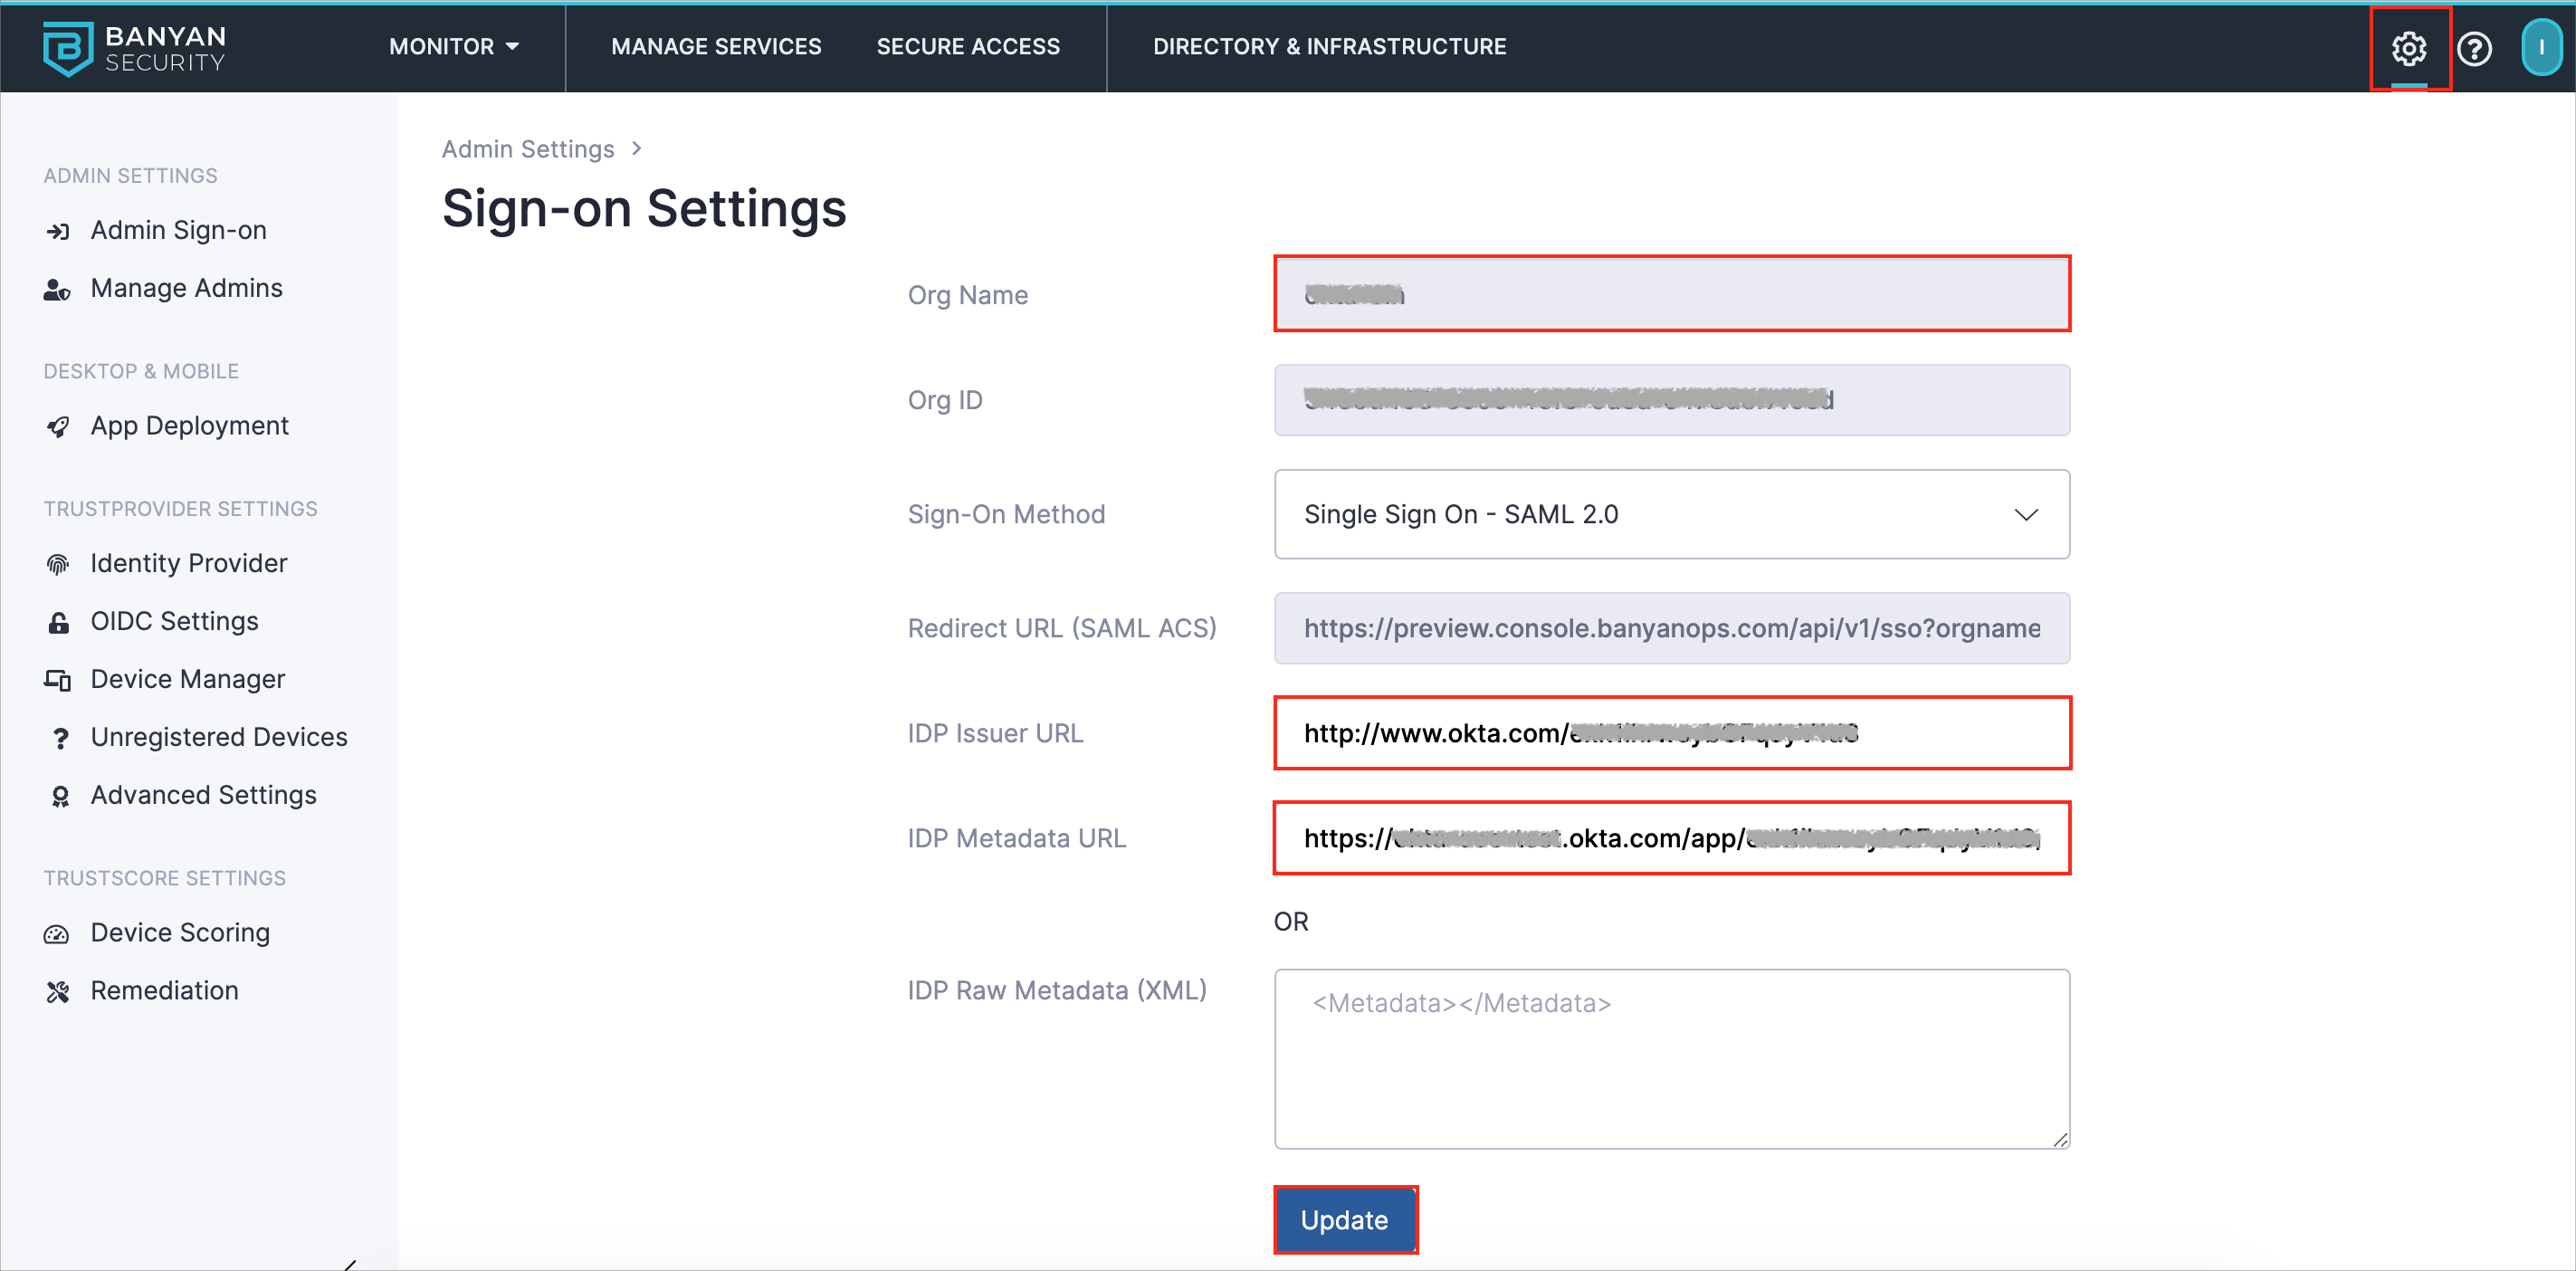This screenshot has width=2576, height=1271.
Task: Click the OIDC Settings lock icon
Action: pos(58,623)
